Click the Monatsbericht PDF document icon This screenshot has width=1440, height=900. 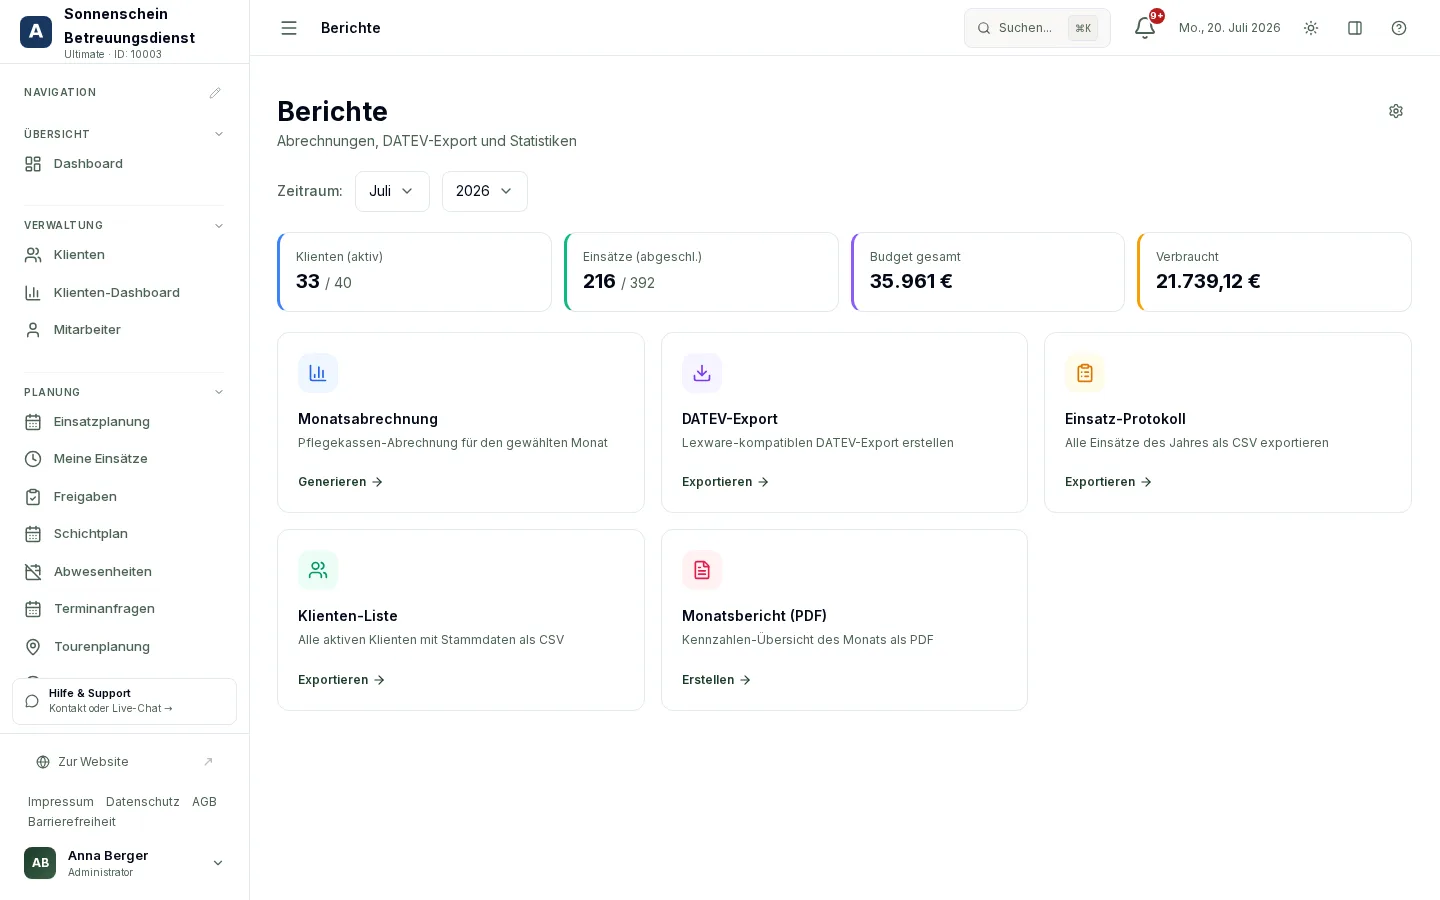click(x=702, y=570)
